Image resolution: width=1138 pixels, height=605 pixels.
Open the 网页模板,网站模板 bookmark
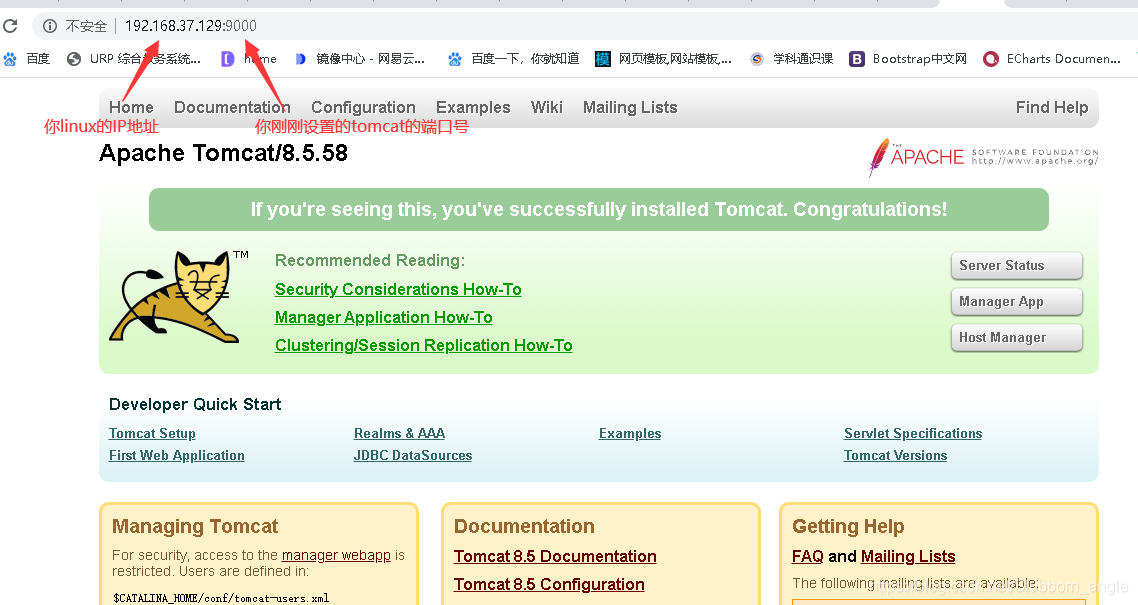point(663,59)
